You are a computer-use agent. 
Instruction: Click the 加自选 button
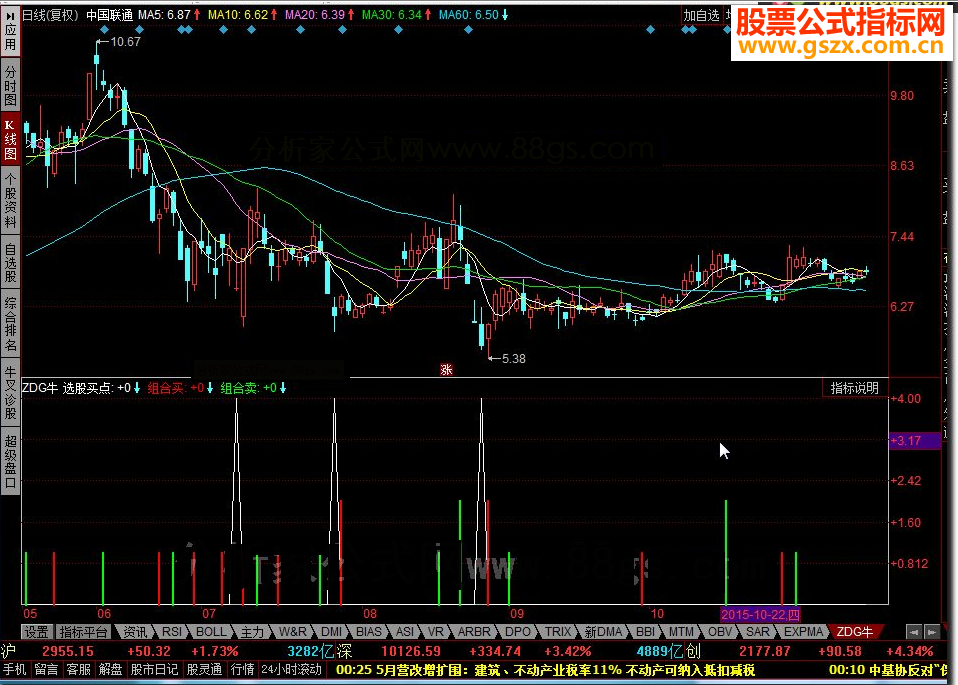pyautogui.click(x=701, y=15)
